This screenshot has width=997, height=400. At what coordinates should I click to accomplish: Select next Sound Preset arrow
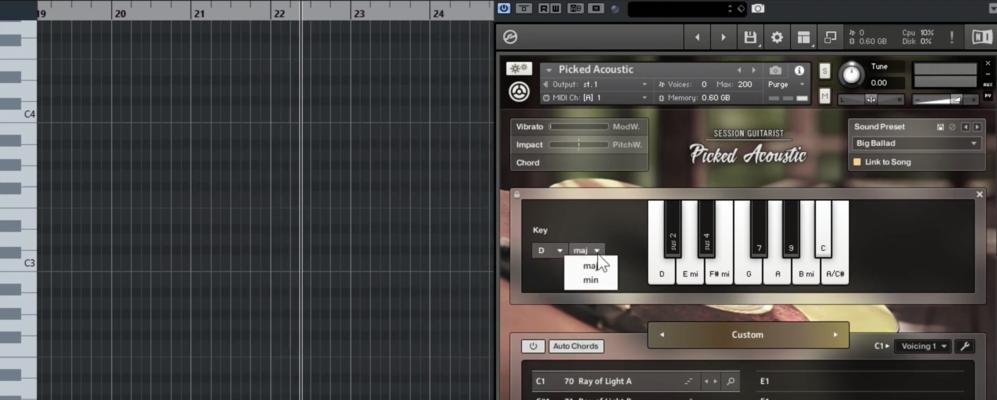(975, 127)
